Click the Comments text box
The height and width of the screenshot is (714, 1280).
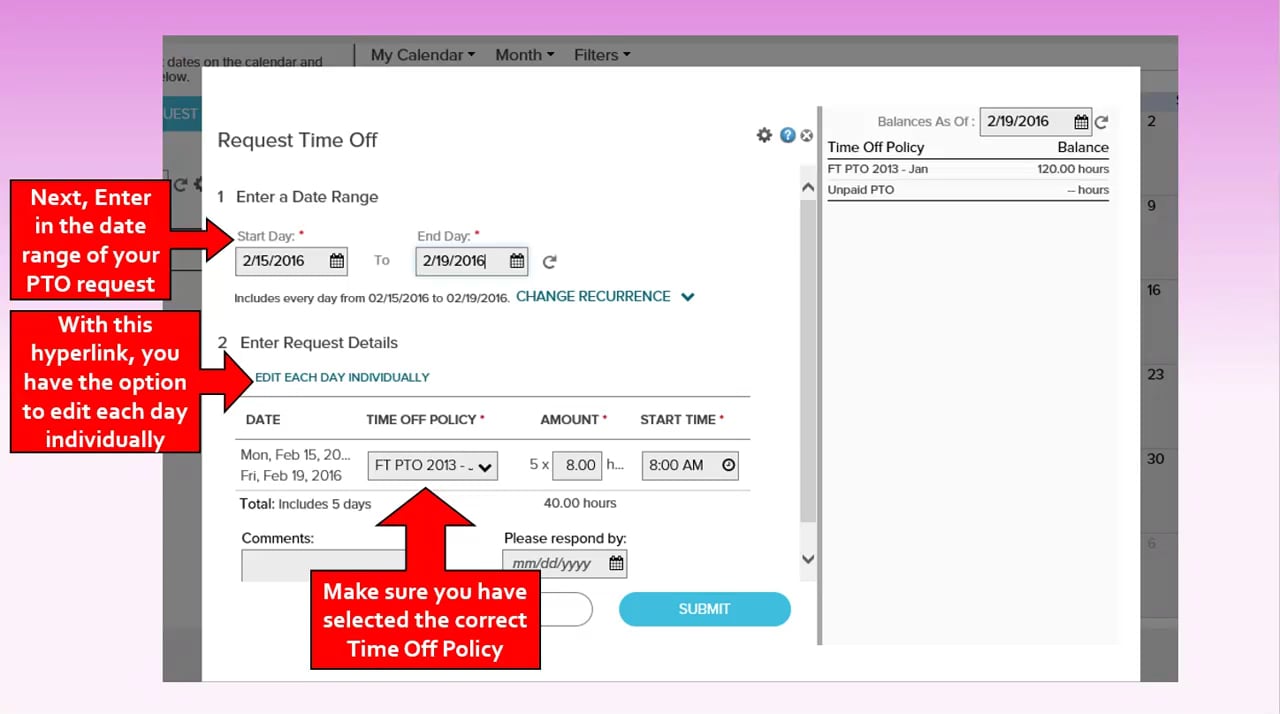(x=323, y=565)
